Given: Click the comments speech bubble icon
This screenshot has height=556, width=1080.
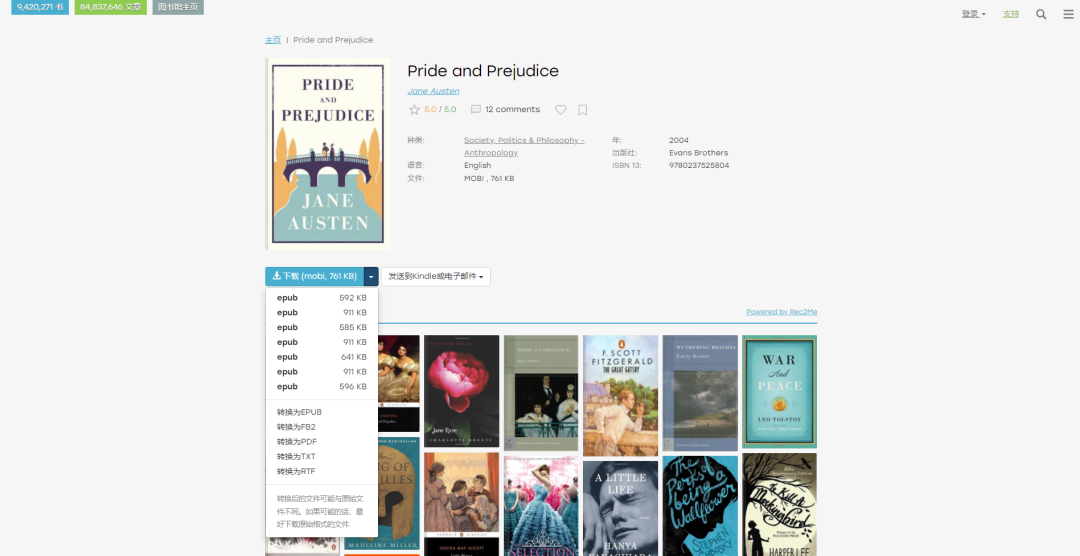Looking at the screenshot, I should pyautogui.click(x=475, y=110).
